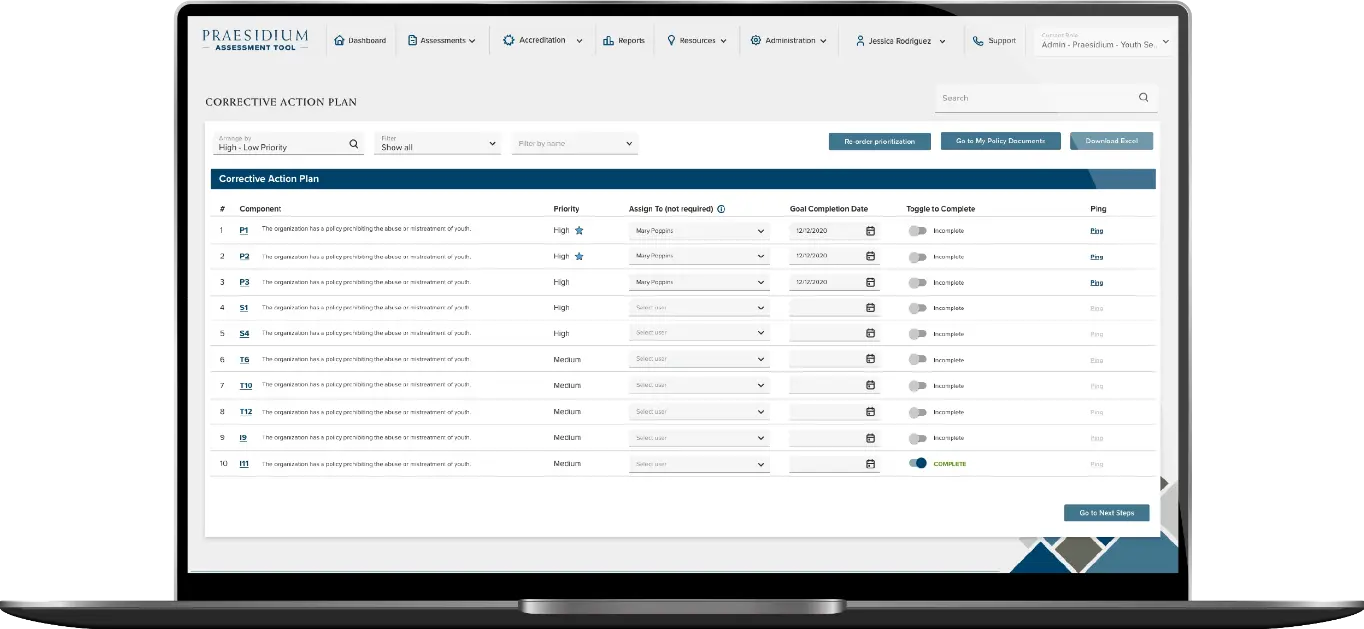Click the search magnifier icon in top search box
Viewport: 1364px width, 629px height.
(1143, 98)
